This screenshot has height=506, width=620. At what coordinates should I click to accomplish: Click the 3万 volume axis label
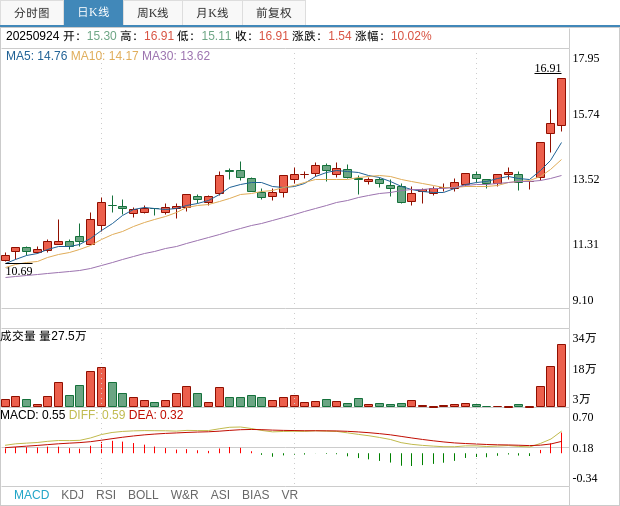[581, 399]
